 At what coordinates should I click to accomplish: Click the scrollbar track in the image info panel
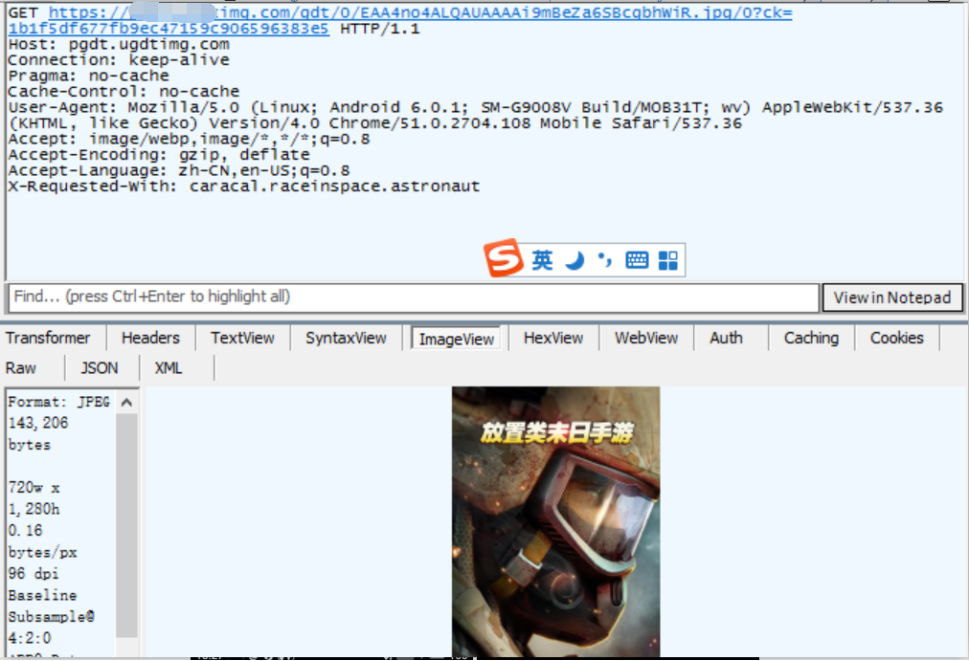pyautogui.click(x=127, y=525)
